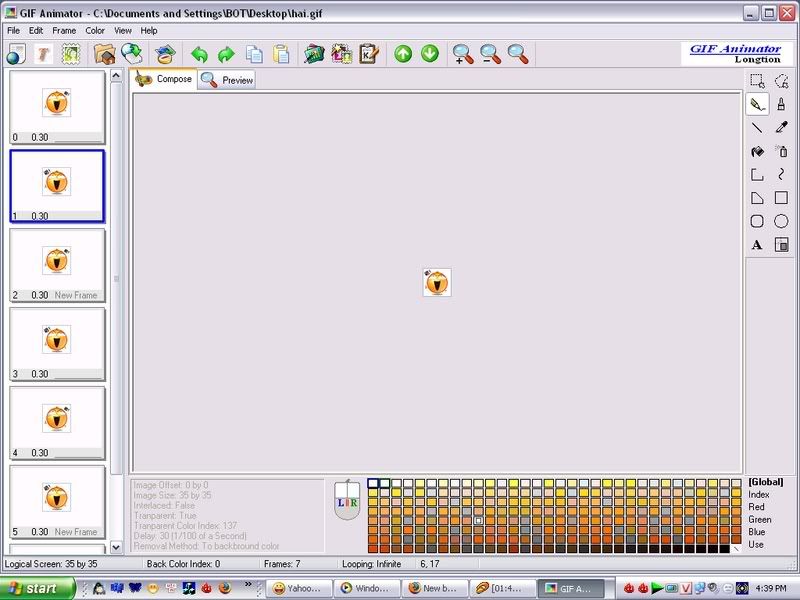Select the straight line tool

click(757, 128)
